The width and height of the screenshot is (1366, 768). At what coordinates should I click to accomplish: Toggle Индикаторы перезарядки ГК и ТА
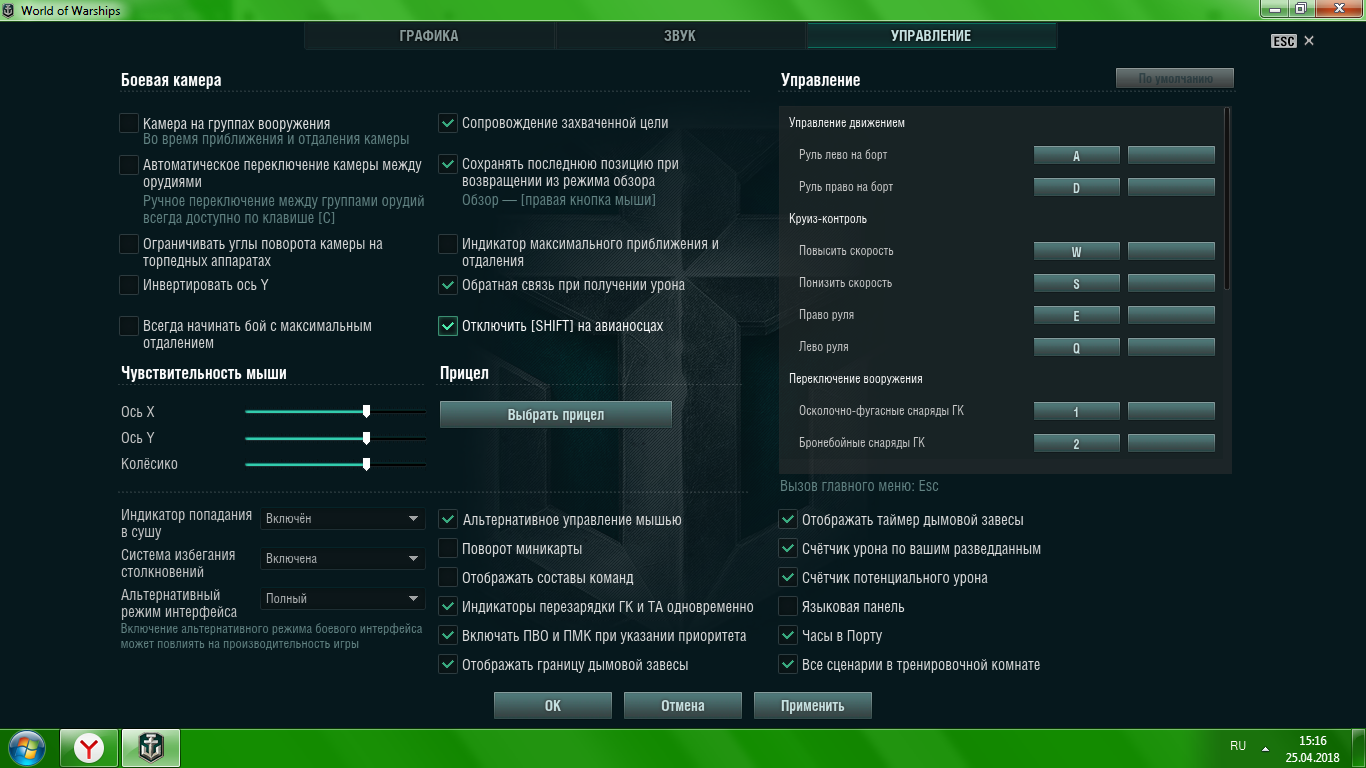(x=448, y=607)
